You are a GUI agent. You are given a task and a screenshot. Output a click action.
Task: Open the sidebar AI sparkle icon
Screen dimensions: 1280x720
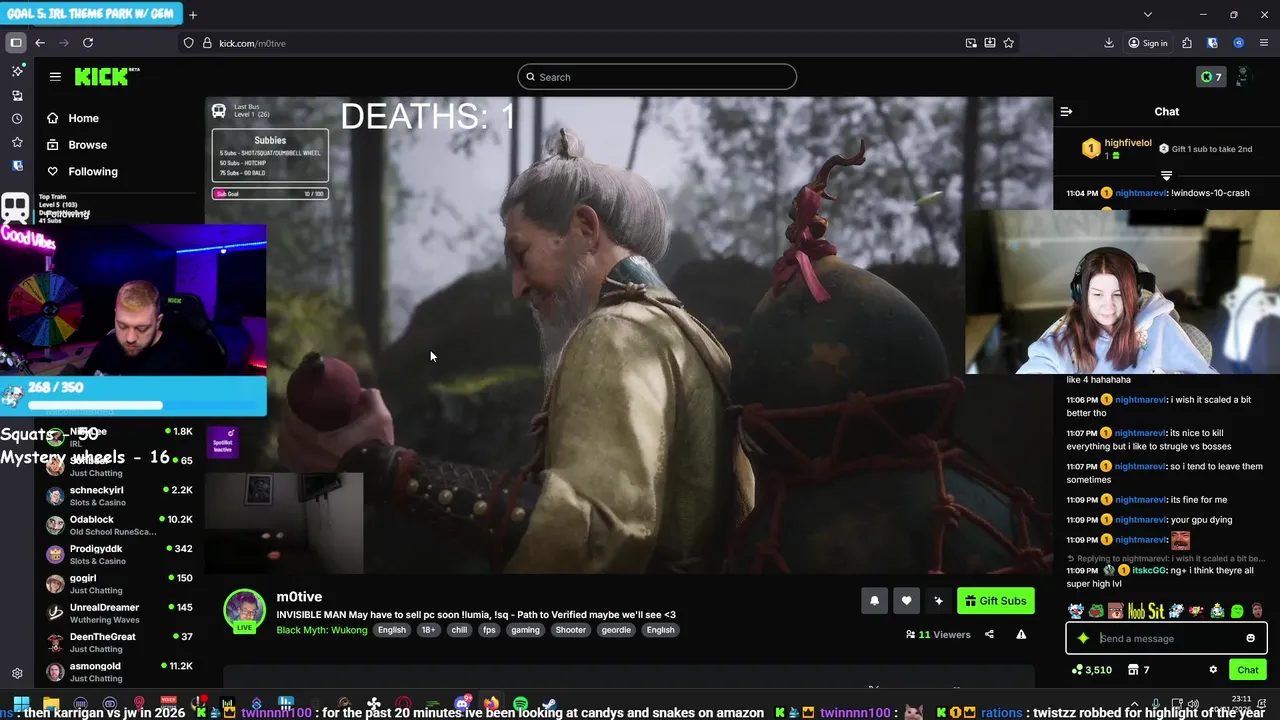(x=17, y=71)
